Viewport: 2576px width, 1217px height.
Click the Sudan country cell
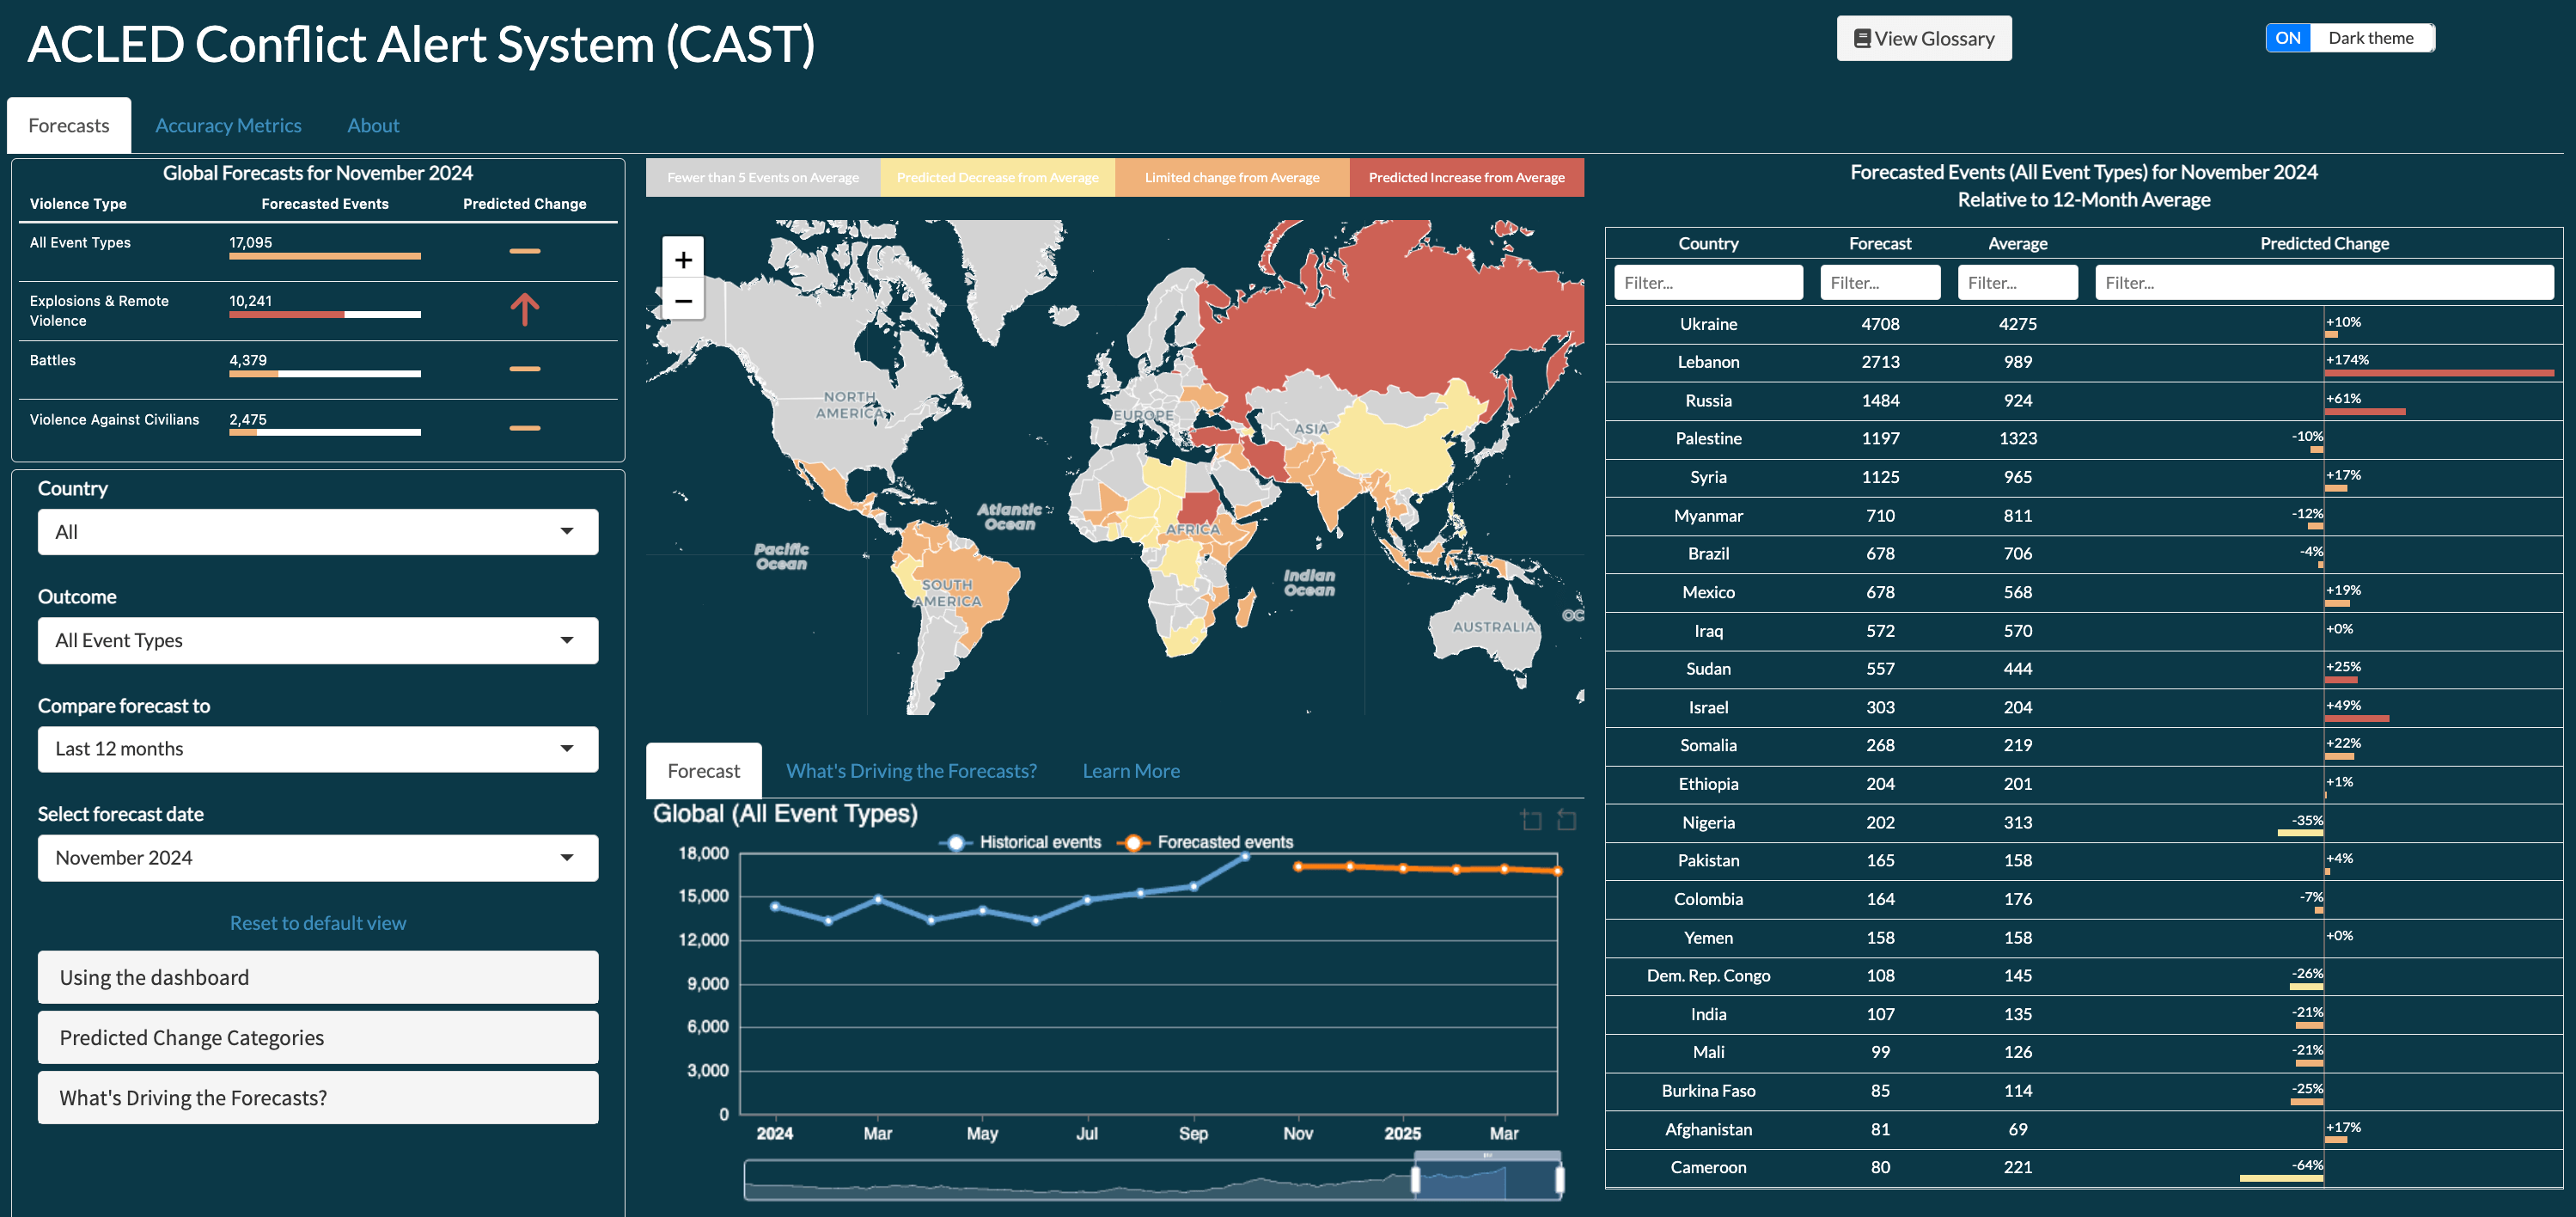(x=1708, y=669)
